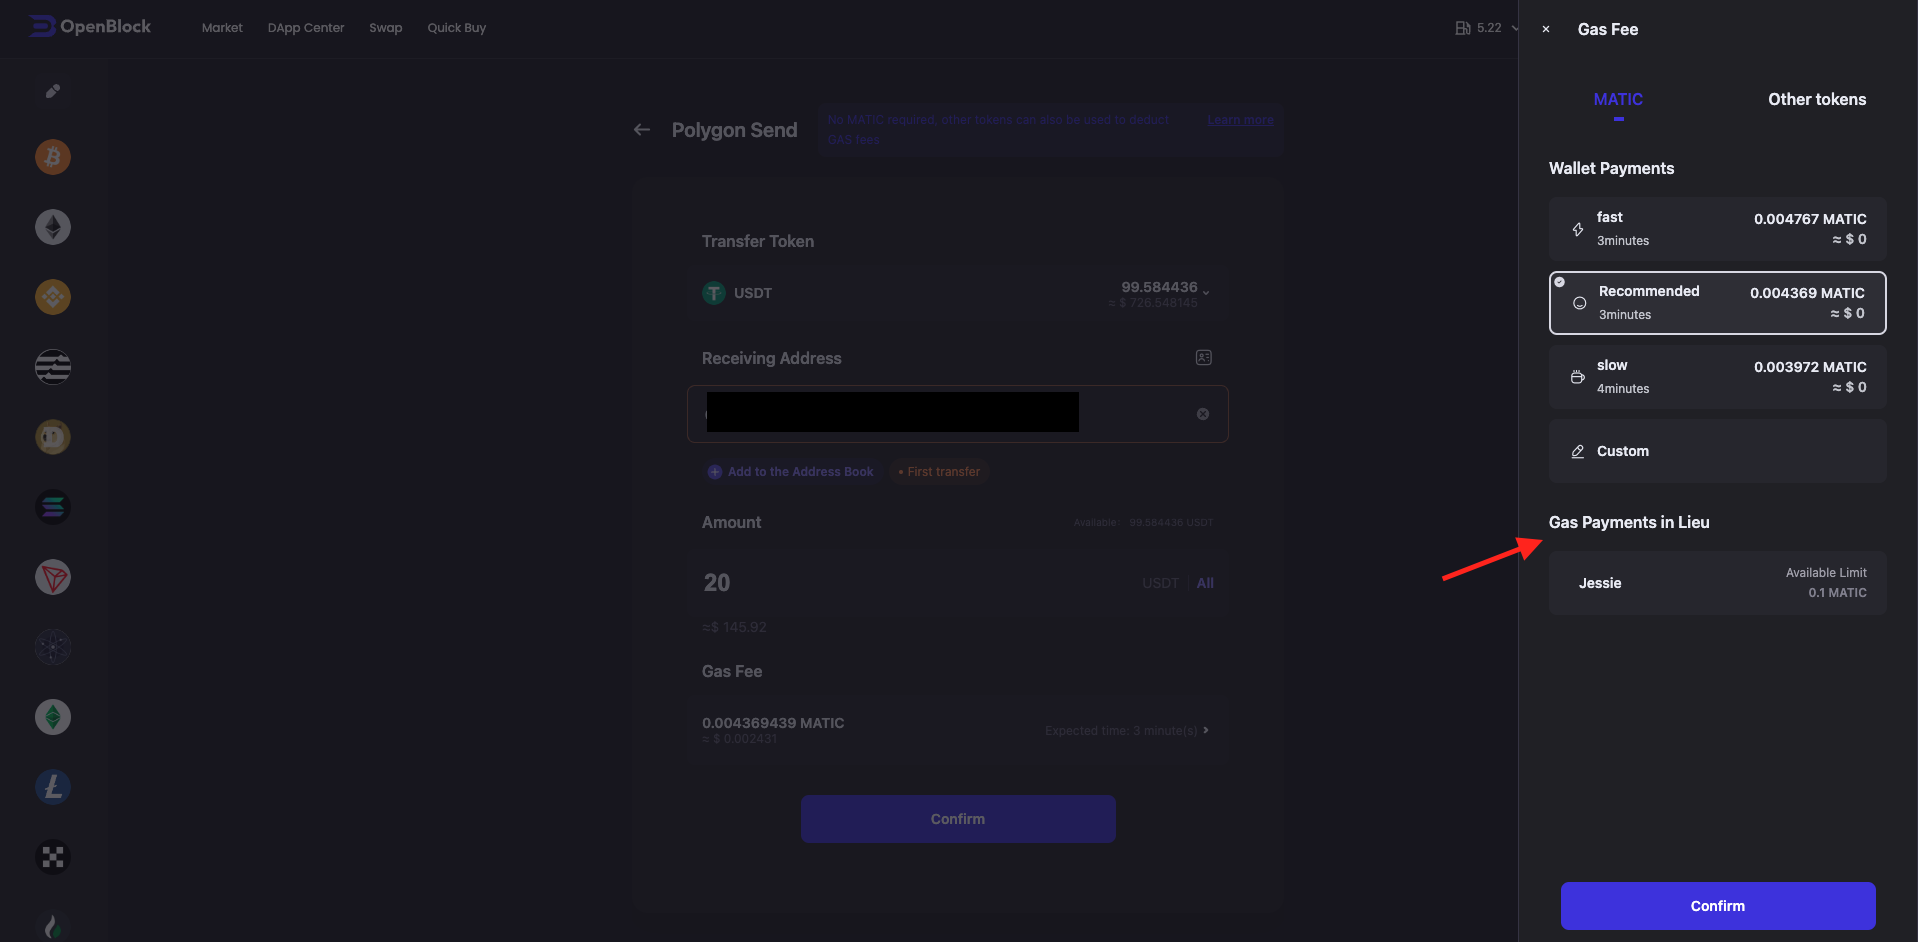Click Confirm in the Gas Fee panel
Viewport: 1918px width, 942px height.
pos(1717,906)
